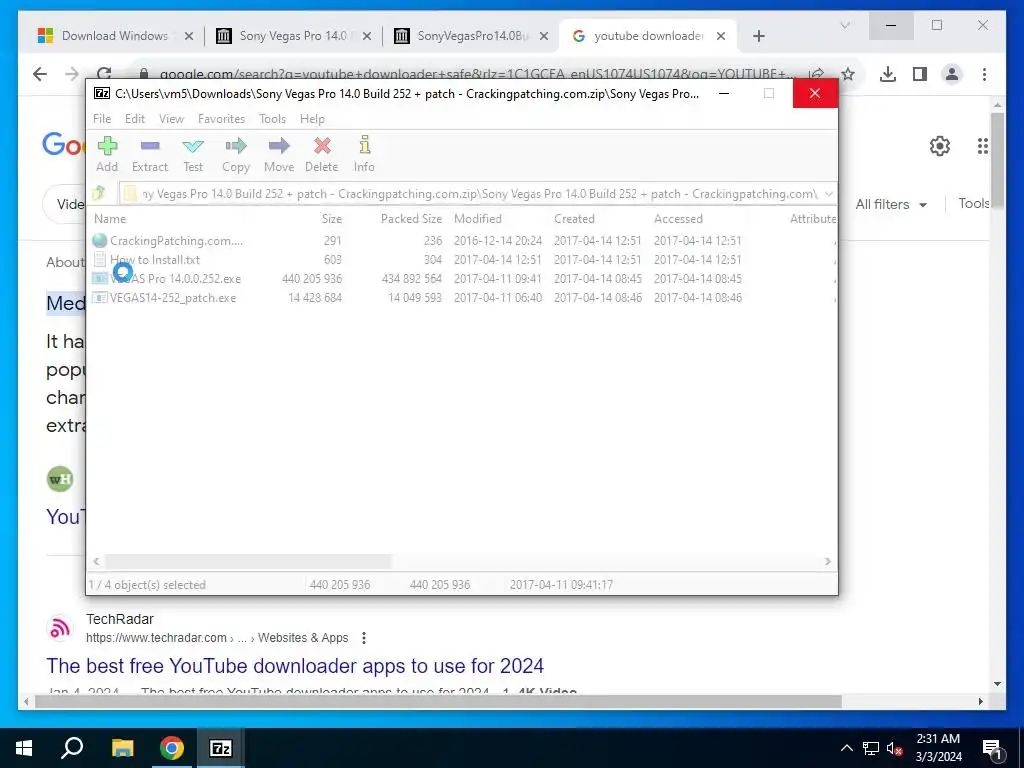Toggle Chrome side panel icon
Image resolution: width=1024 pixels, height=768 pixels.
(x=920, y=74)
